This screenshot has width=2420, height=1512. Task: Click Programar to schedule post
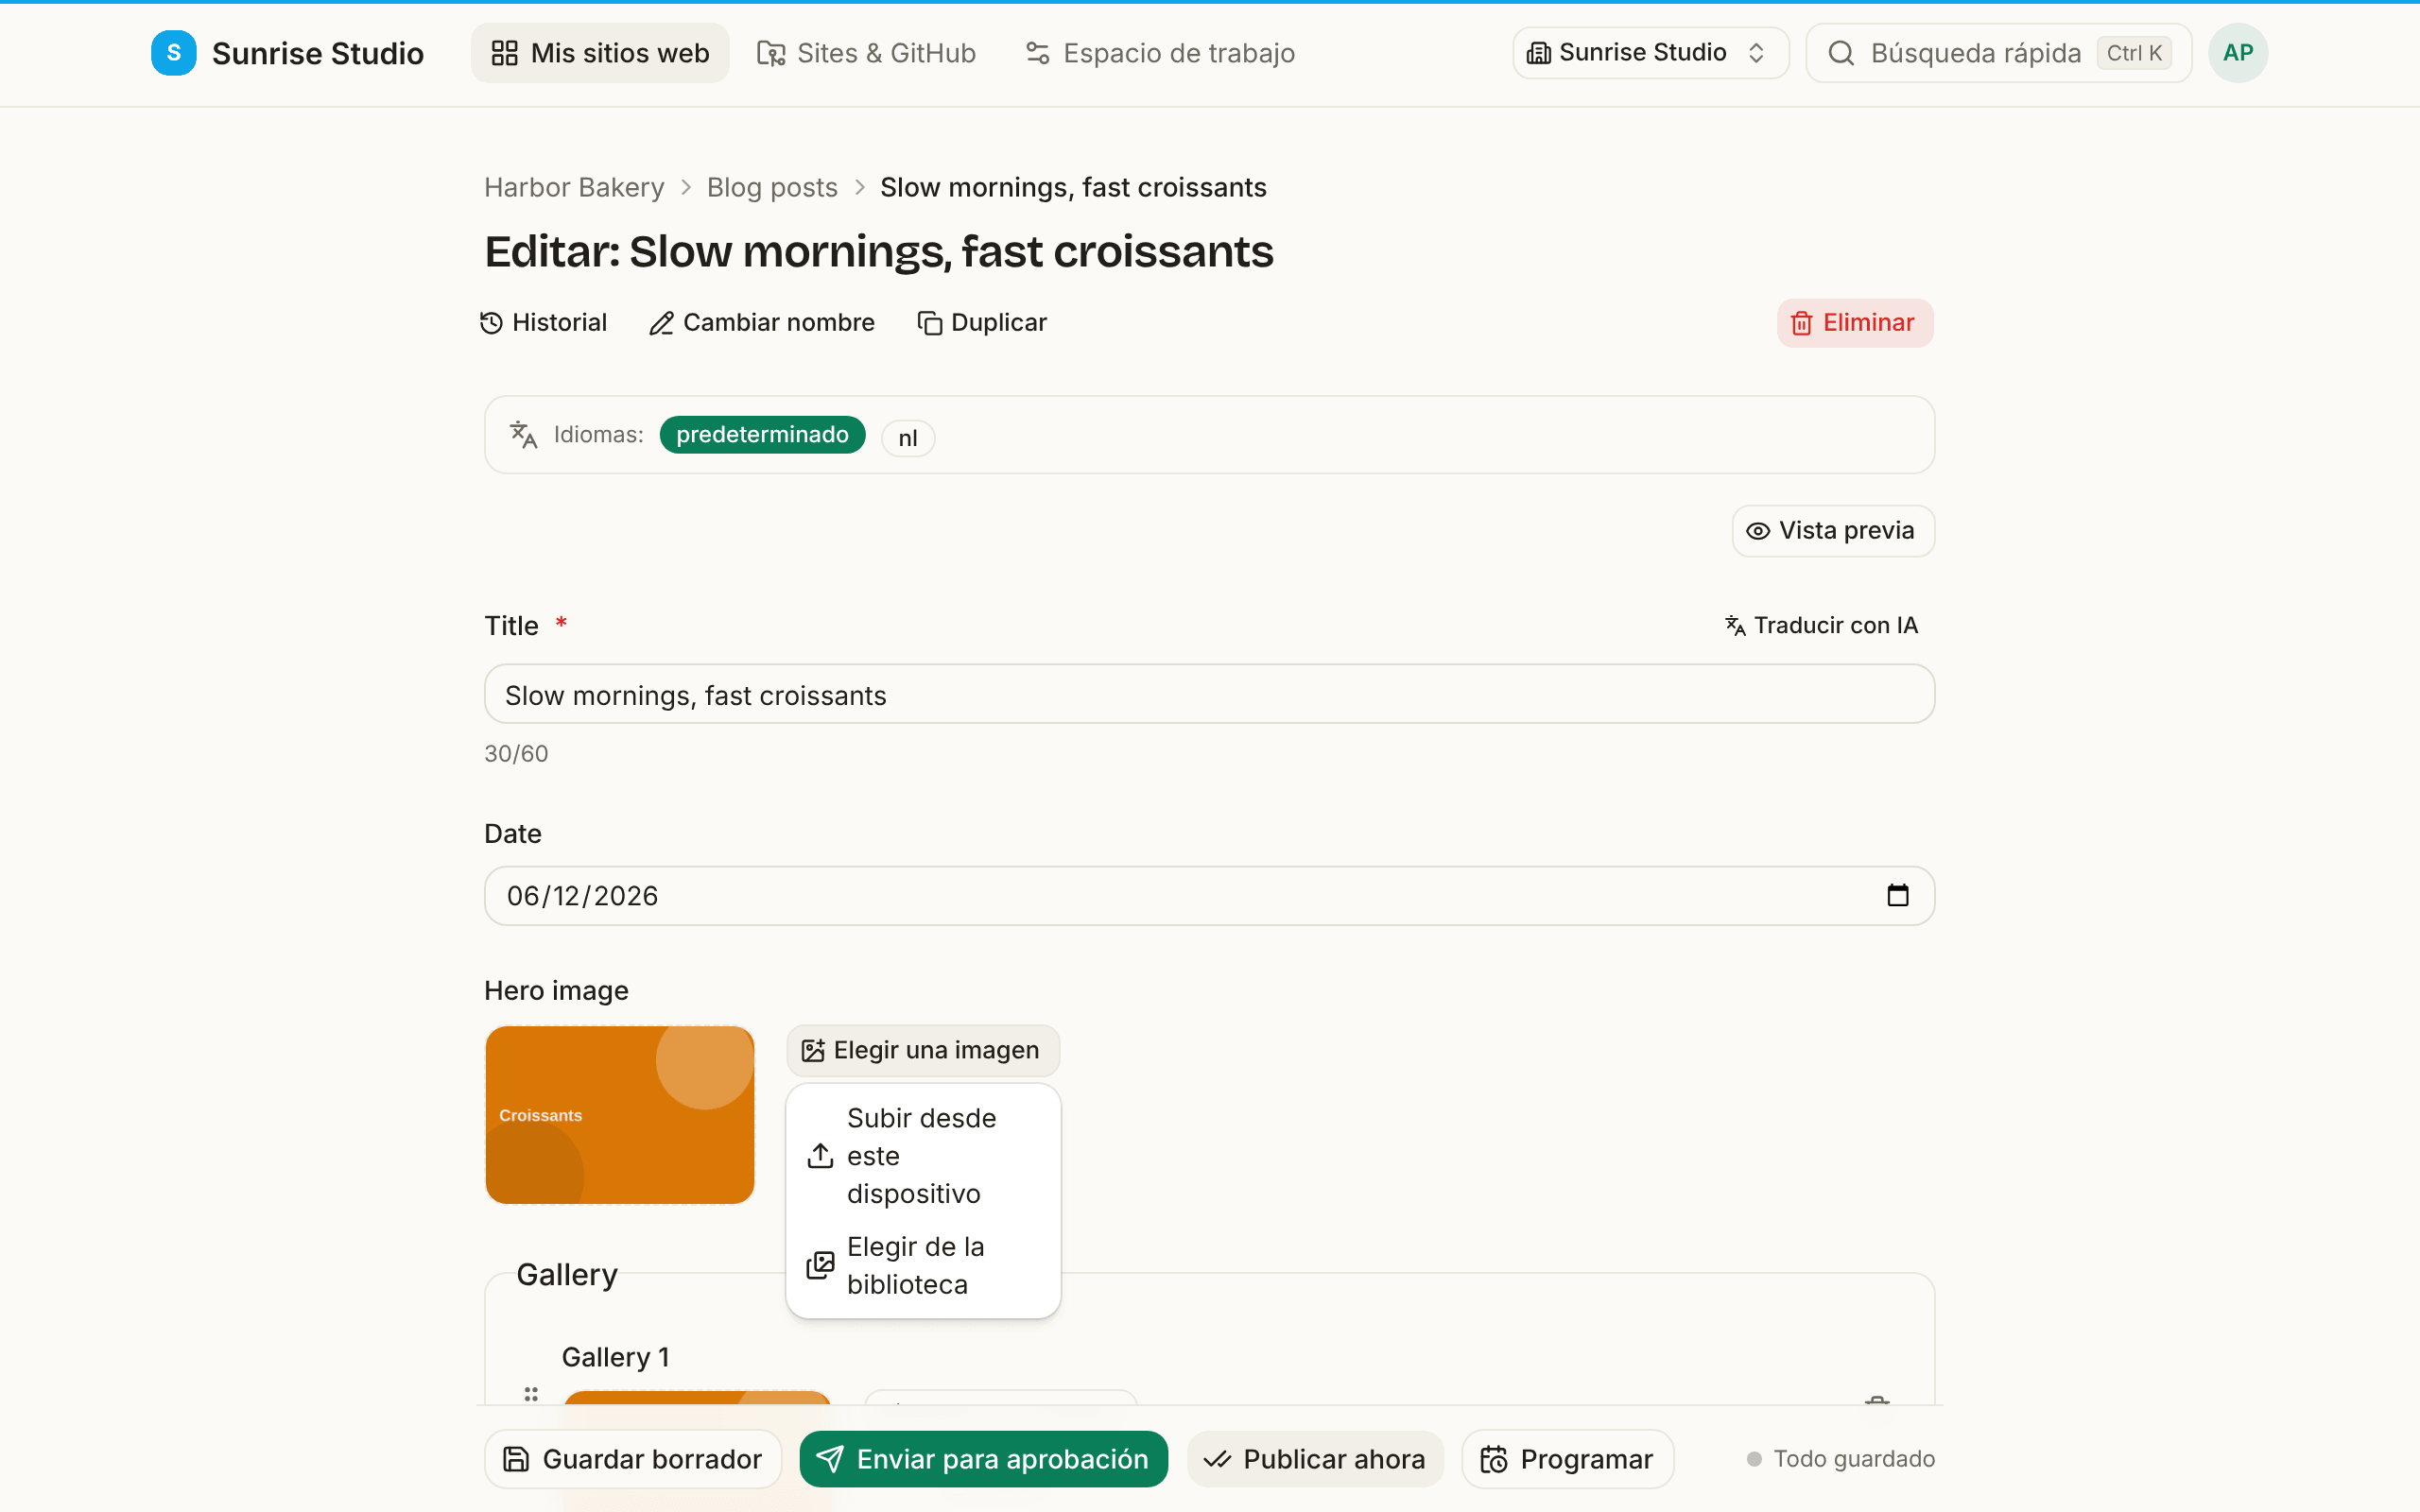pos(1567,1459)
